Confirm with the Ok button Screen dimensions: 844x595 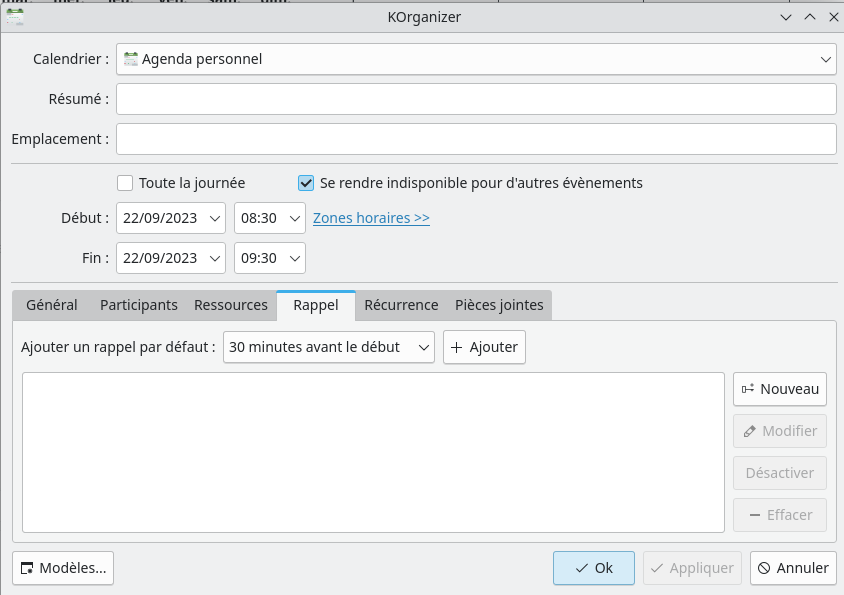click(593, 568)
